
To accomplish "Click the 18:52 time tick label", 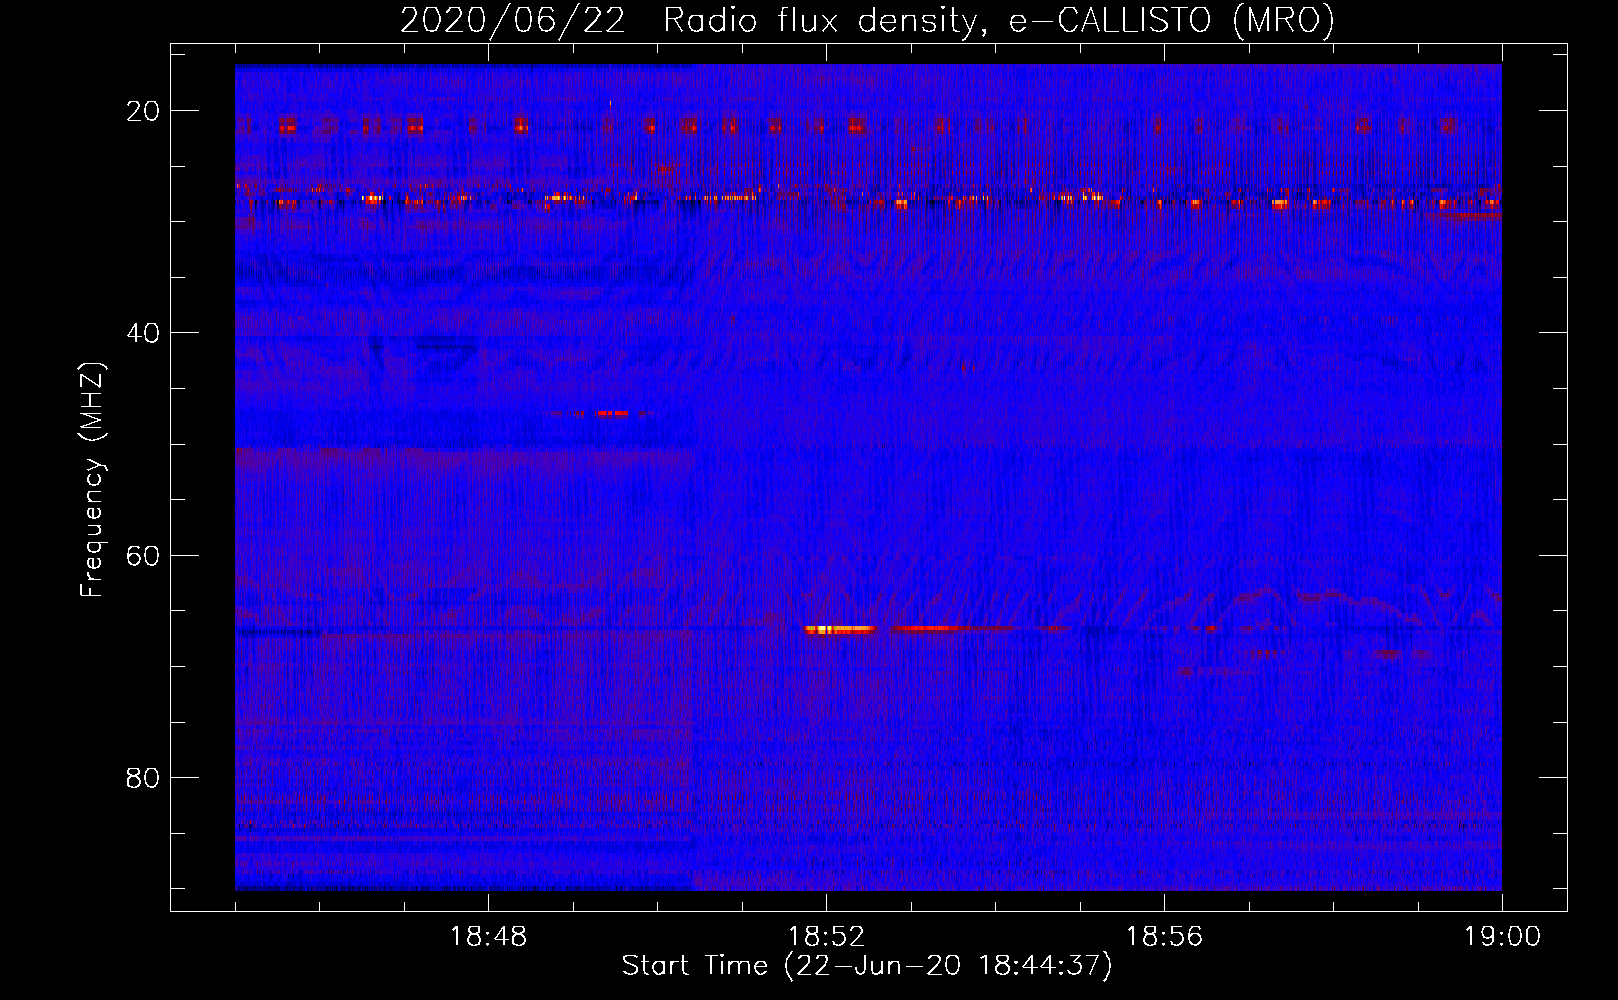I will pyautogui.click(x=826, y=937).
